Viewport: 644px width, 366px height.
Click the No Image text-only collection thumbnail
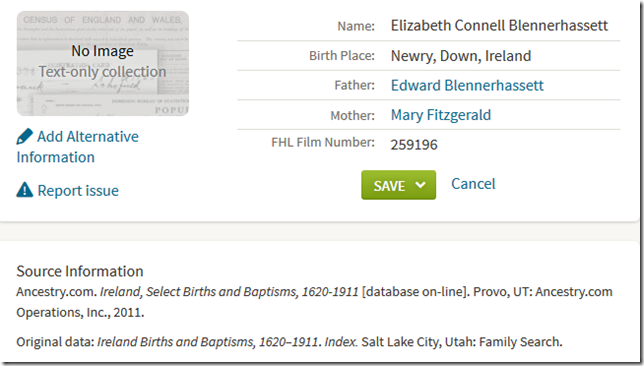point(103,63)
